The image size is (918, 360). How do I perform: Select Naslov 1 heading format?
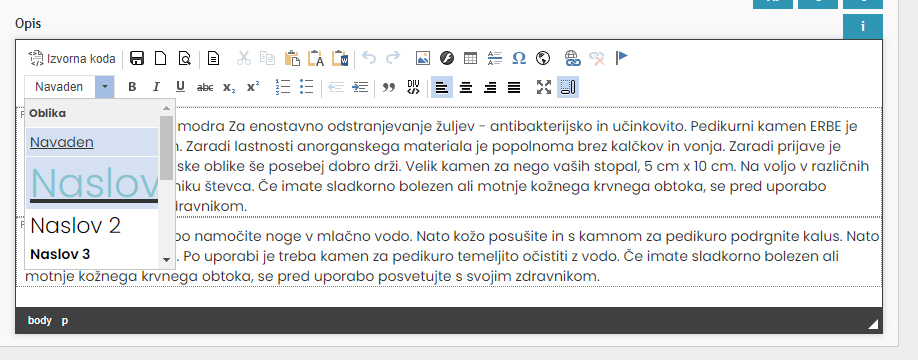[x=92, y=183]
